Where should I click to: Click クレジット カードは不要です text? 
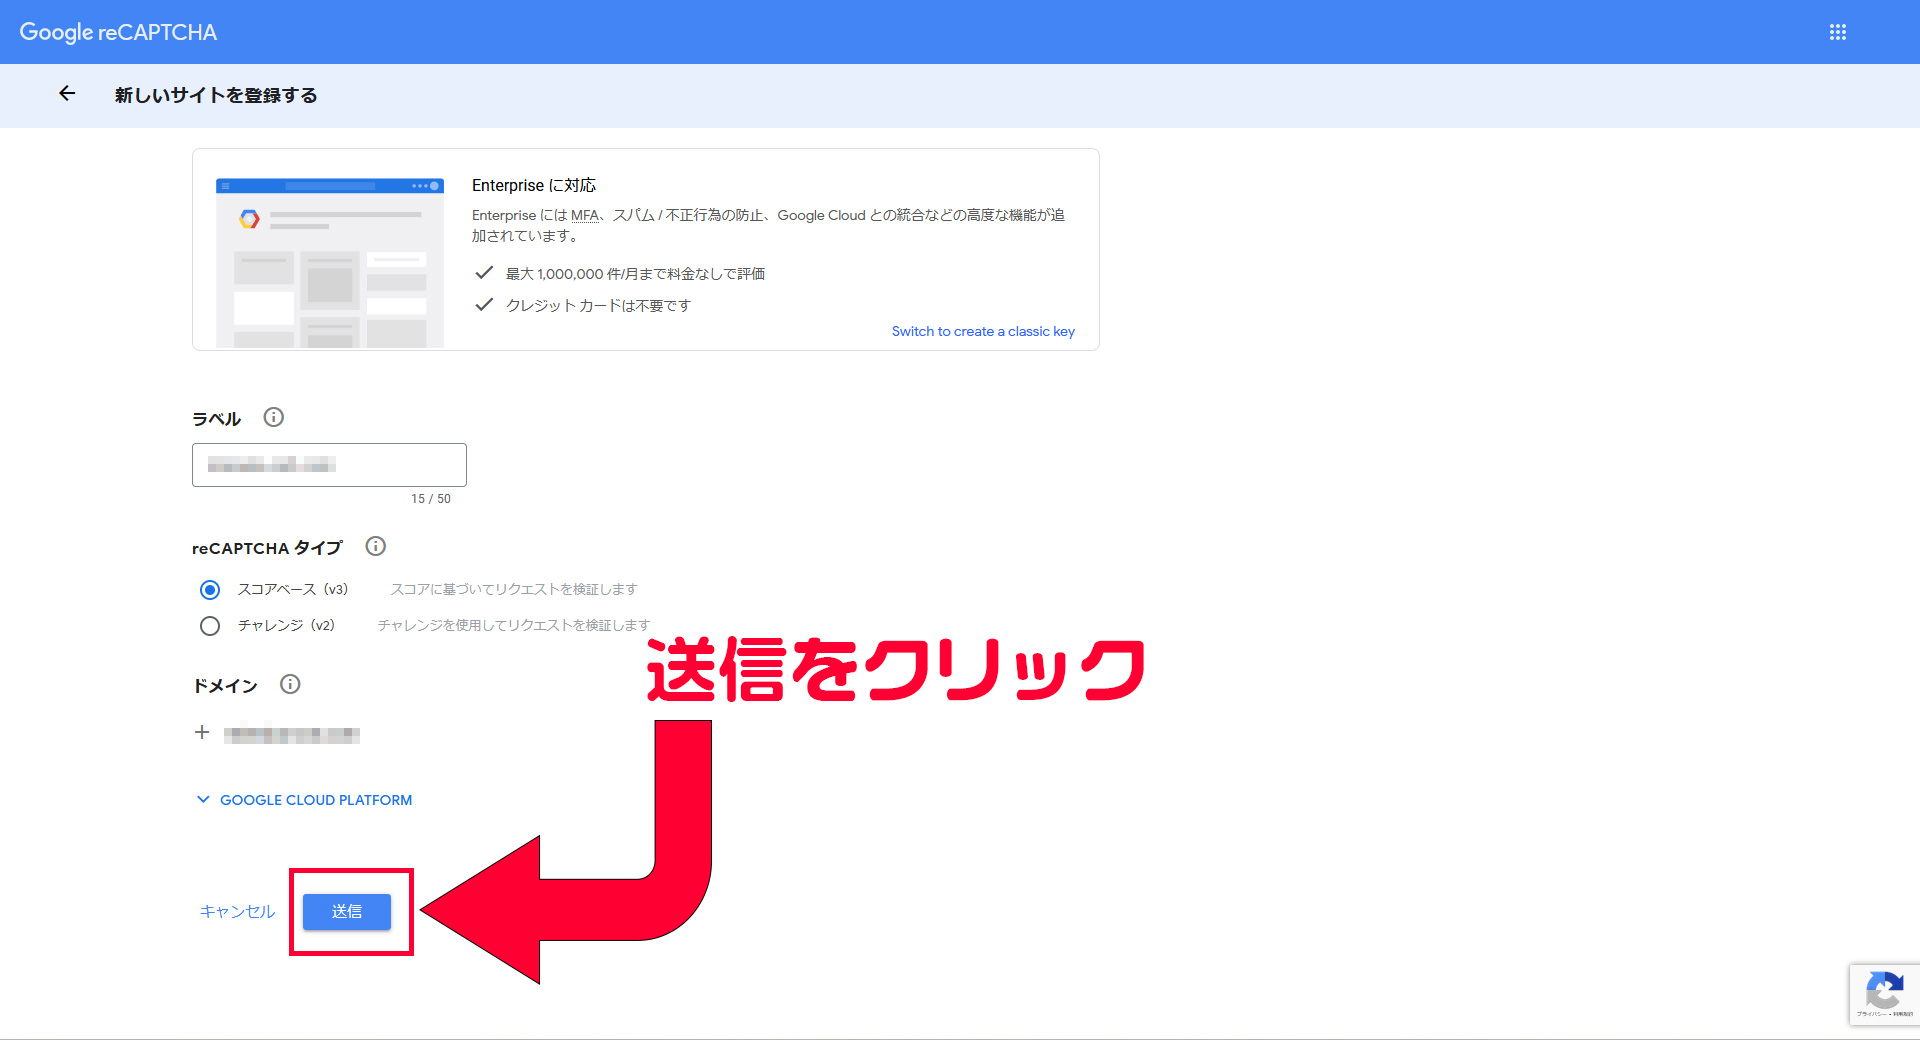click(598, 306)
